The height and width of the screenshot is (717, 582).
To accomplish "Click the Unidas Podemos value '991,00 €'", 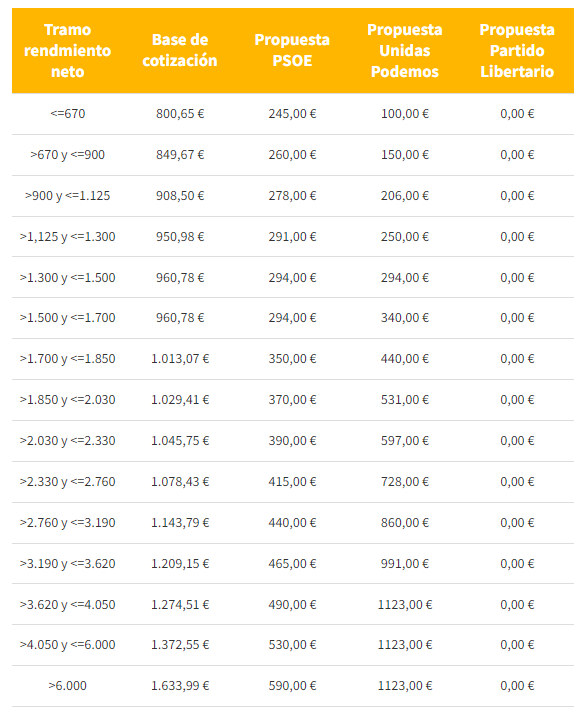I will (x=405, y=563).
